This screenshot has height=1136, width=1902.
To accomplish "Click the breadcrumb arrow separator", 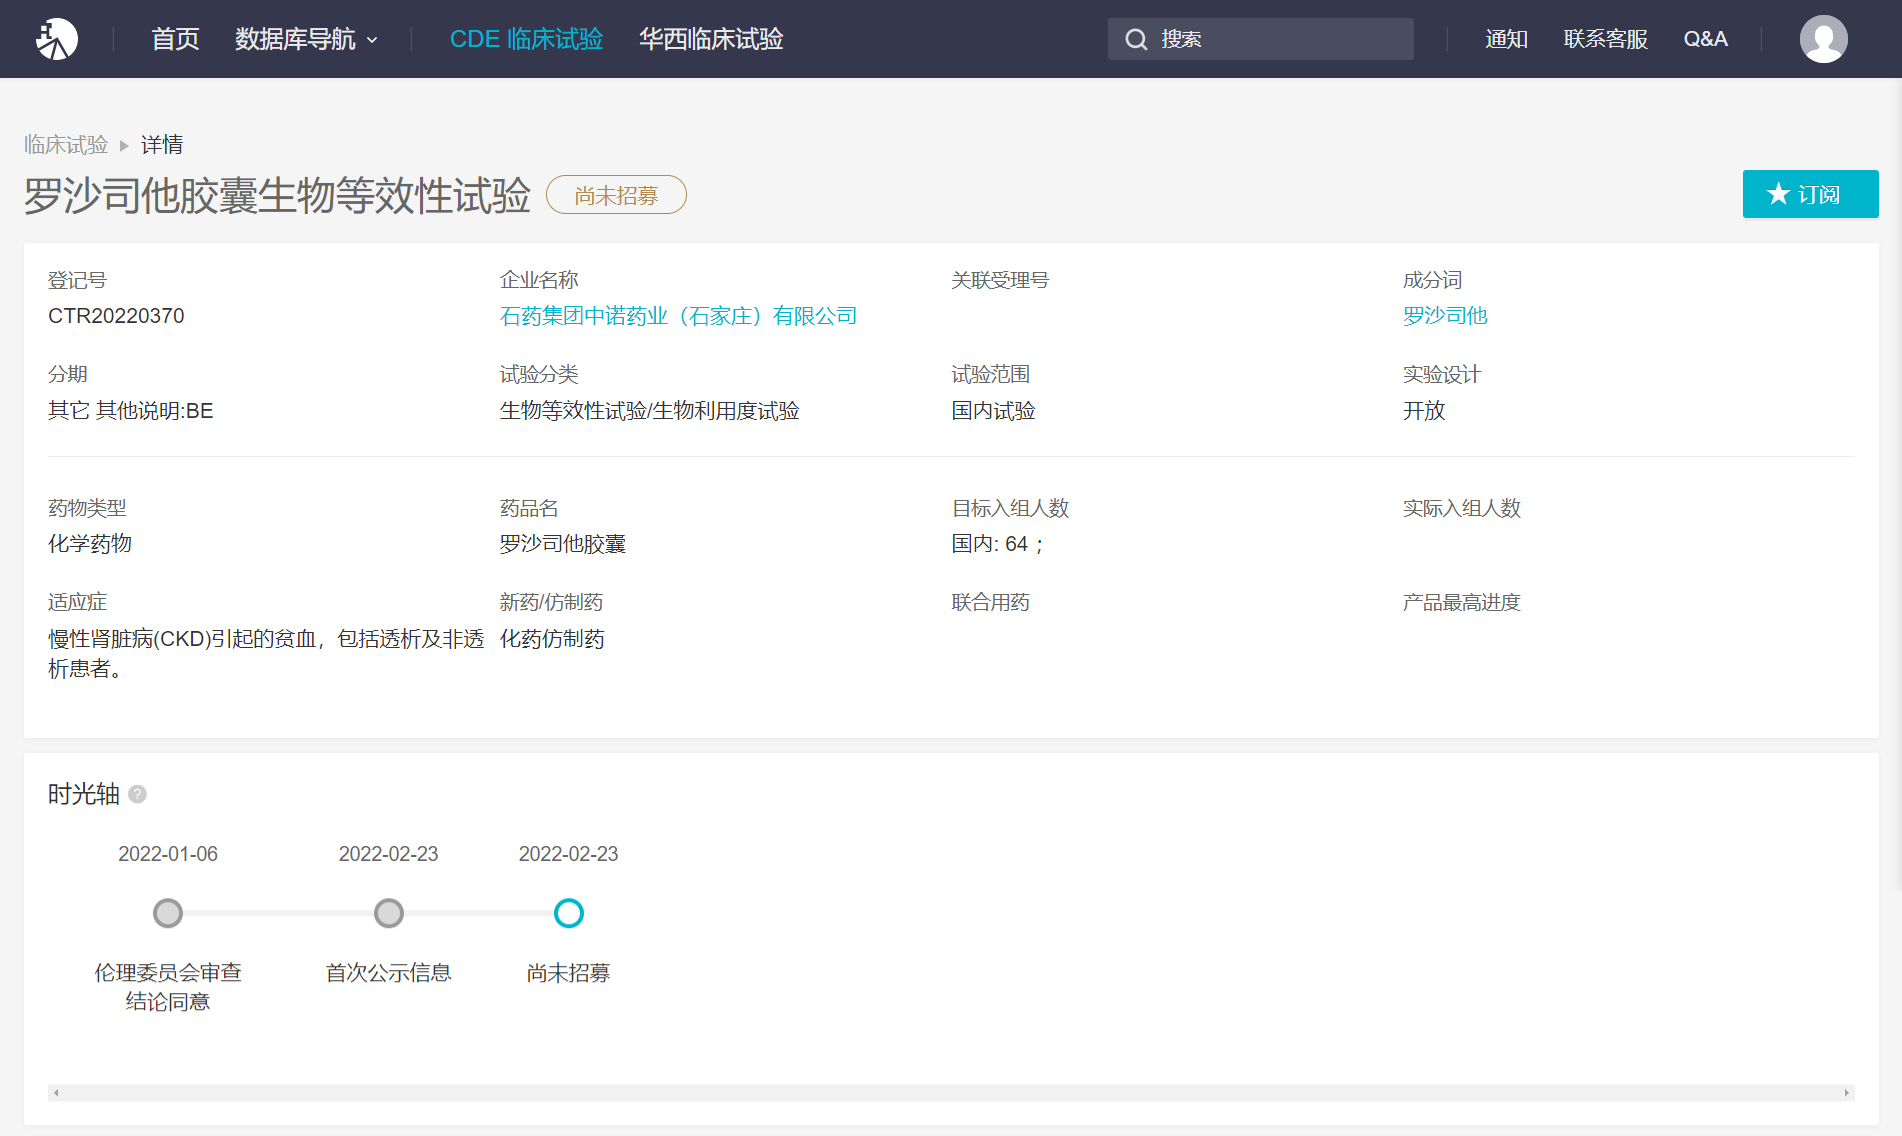I will [124, 146].
